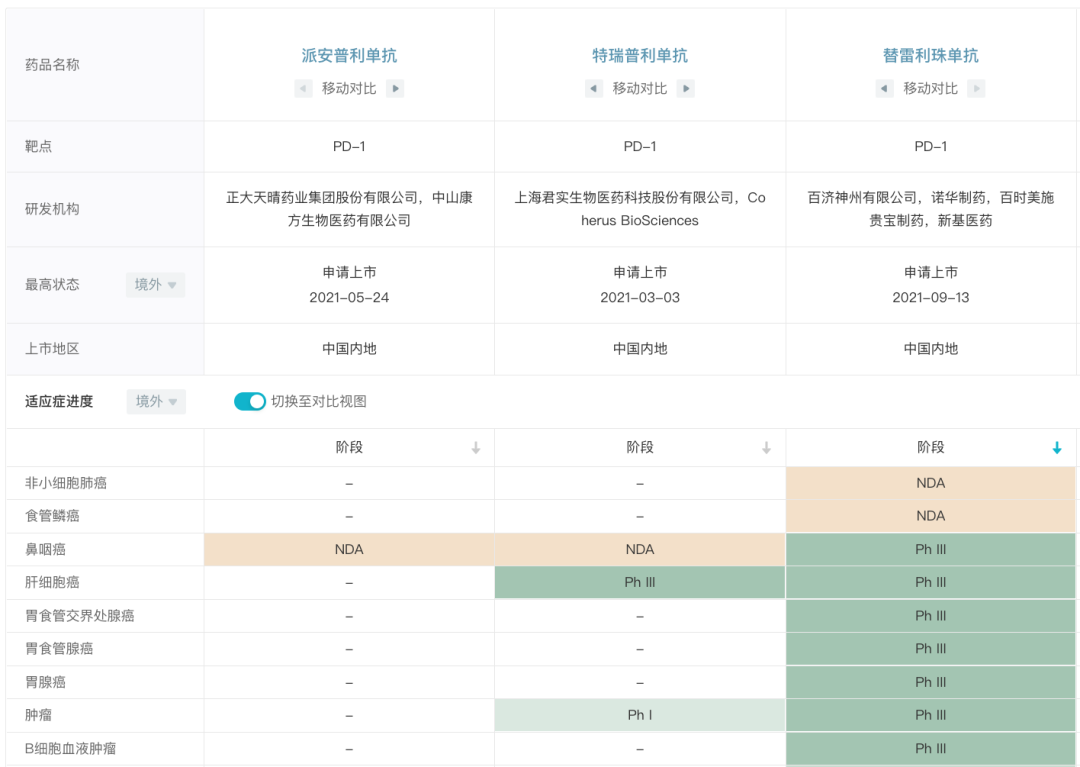Click left move arrow under 替雷利珠单抗
The width and height of the screenshot is (1080, 767).
click(x=885, y=89)
